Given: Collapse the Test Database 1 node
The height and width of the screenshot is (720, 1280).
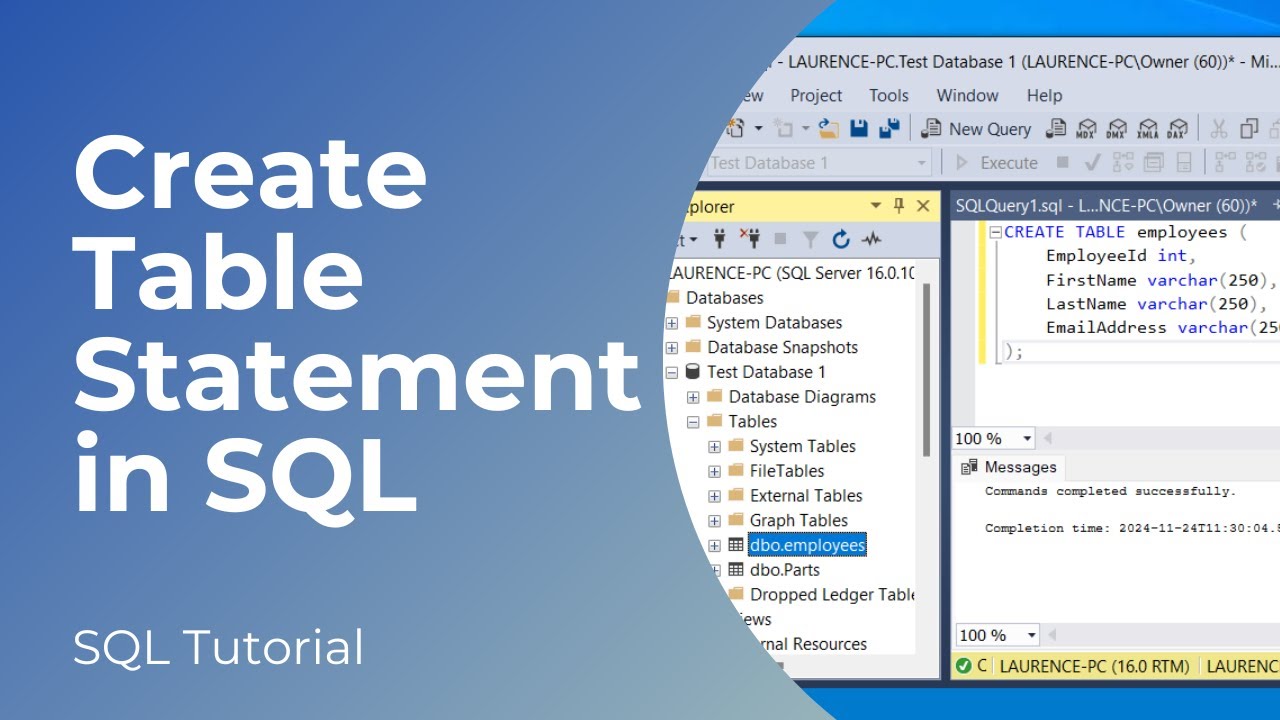Looking at the screenshot, I should point(672,372).
